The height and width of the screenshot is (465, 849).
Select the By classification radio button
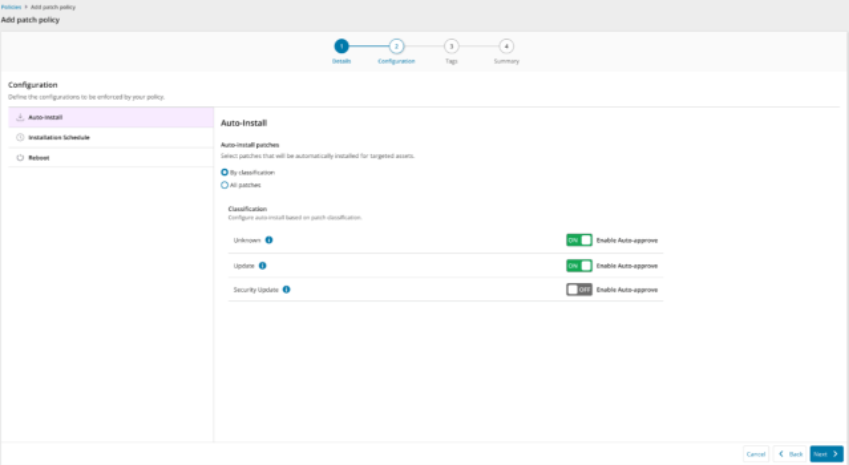click(225, 172)
